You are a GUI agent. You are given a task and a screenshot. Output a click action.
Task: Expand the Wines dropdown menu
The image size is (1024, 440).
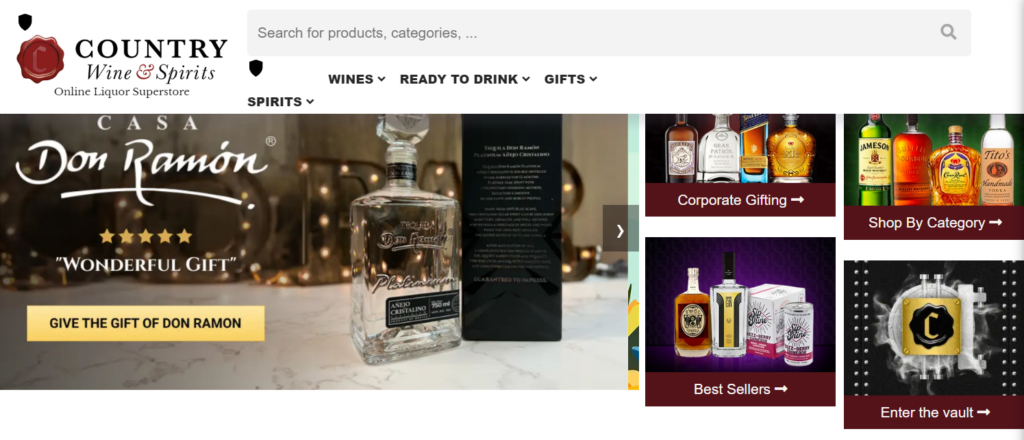click(357, 79)
